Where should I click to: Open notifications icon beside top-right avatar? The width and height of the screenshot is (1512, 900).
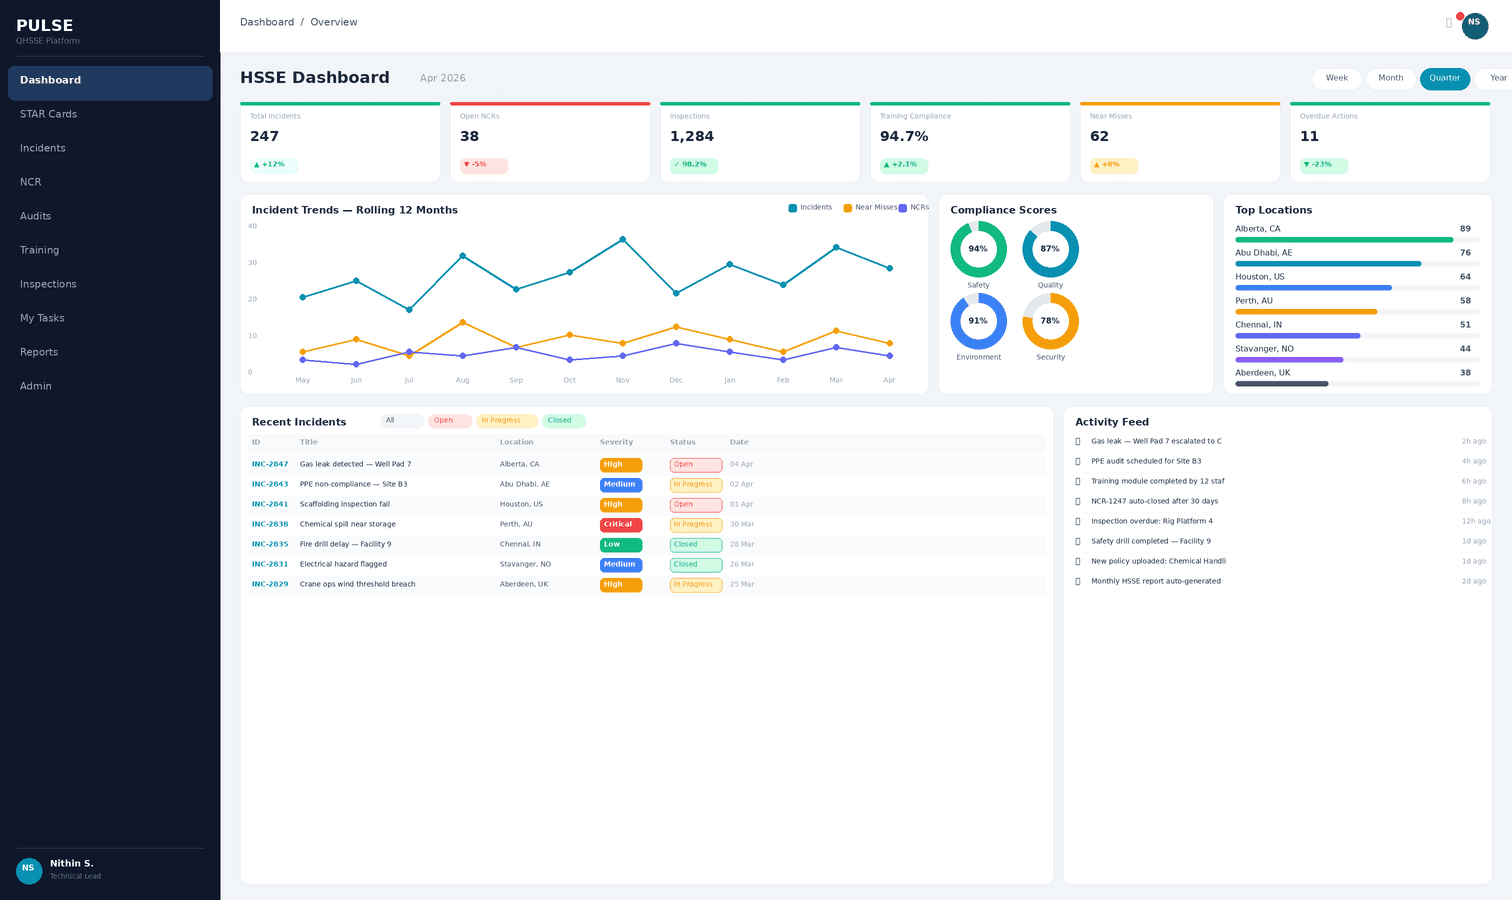[x=1449, y=23]
